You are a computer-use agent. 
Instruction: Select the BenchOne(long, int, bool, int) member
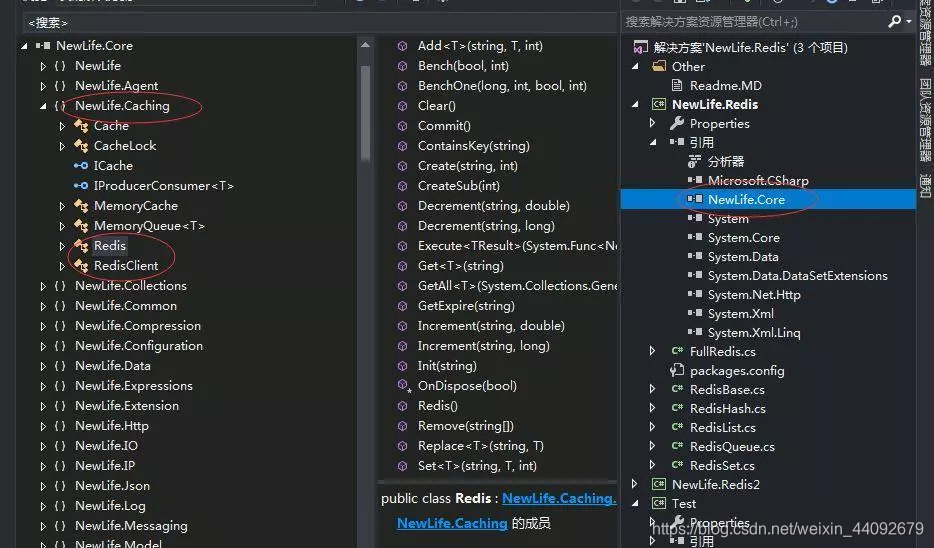click(x=502, y=86)
